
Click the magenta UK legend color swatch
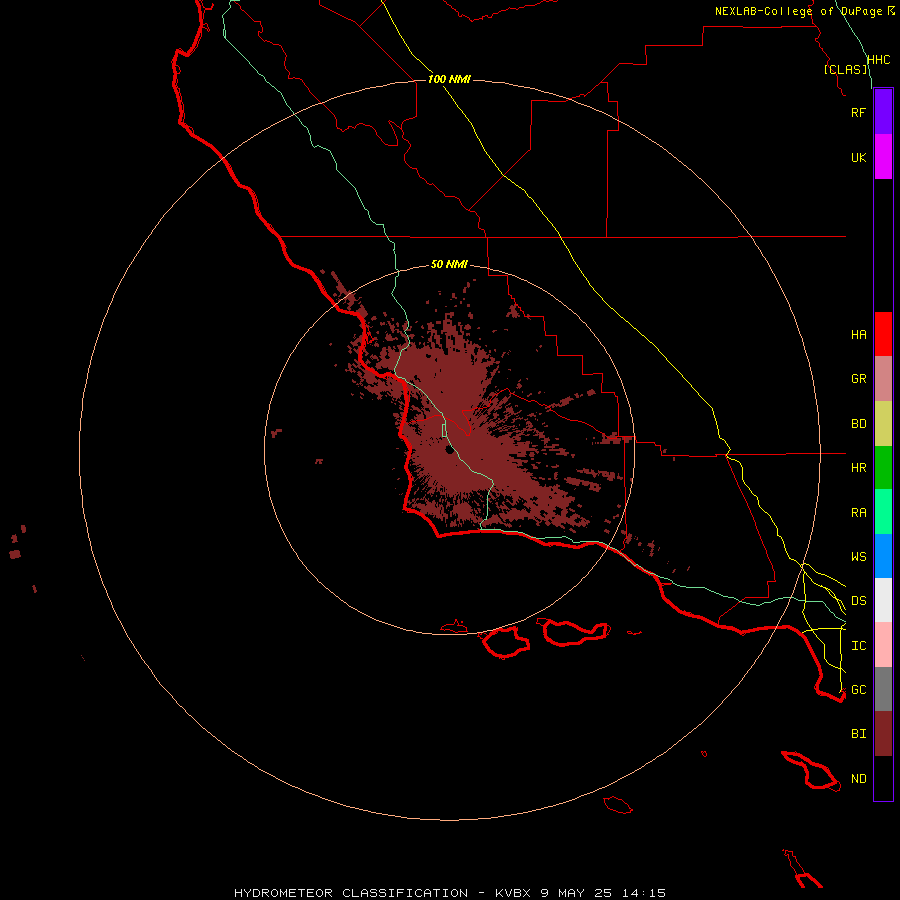coord(883,157)
